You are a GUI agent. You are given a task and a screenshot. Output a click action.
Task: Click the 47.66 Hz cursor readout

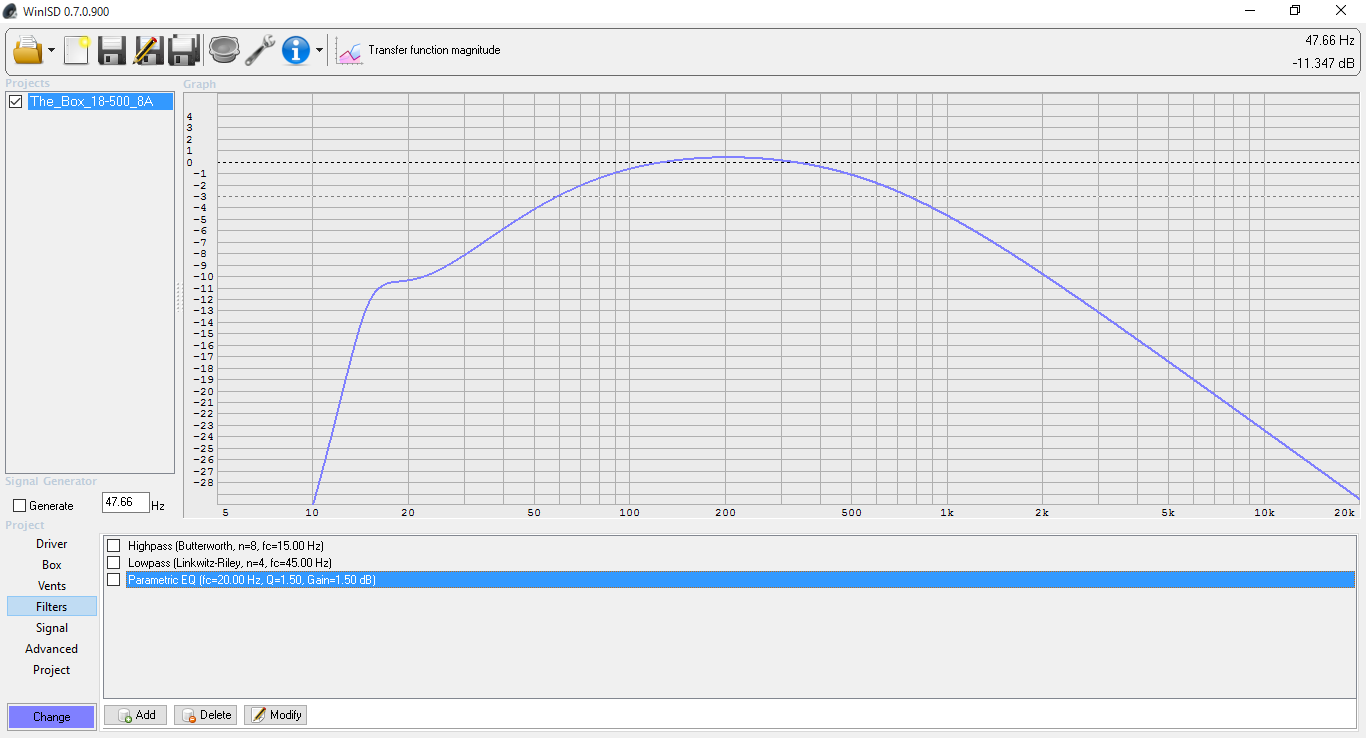1329,41
